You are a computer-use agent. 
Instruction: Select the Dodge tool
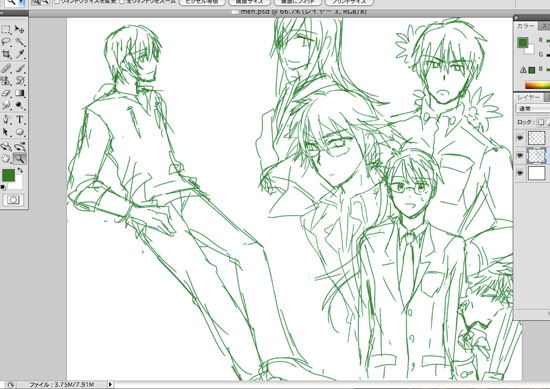pos(20,105)
